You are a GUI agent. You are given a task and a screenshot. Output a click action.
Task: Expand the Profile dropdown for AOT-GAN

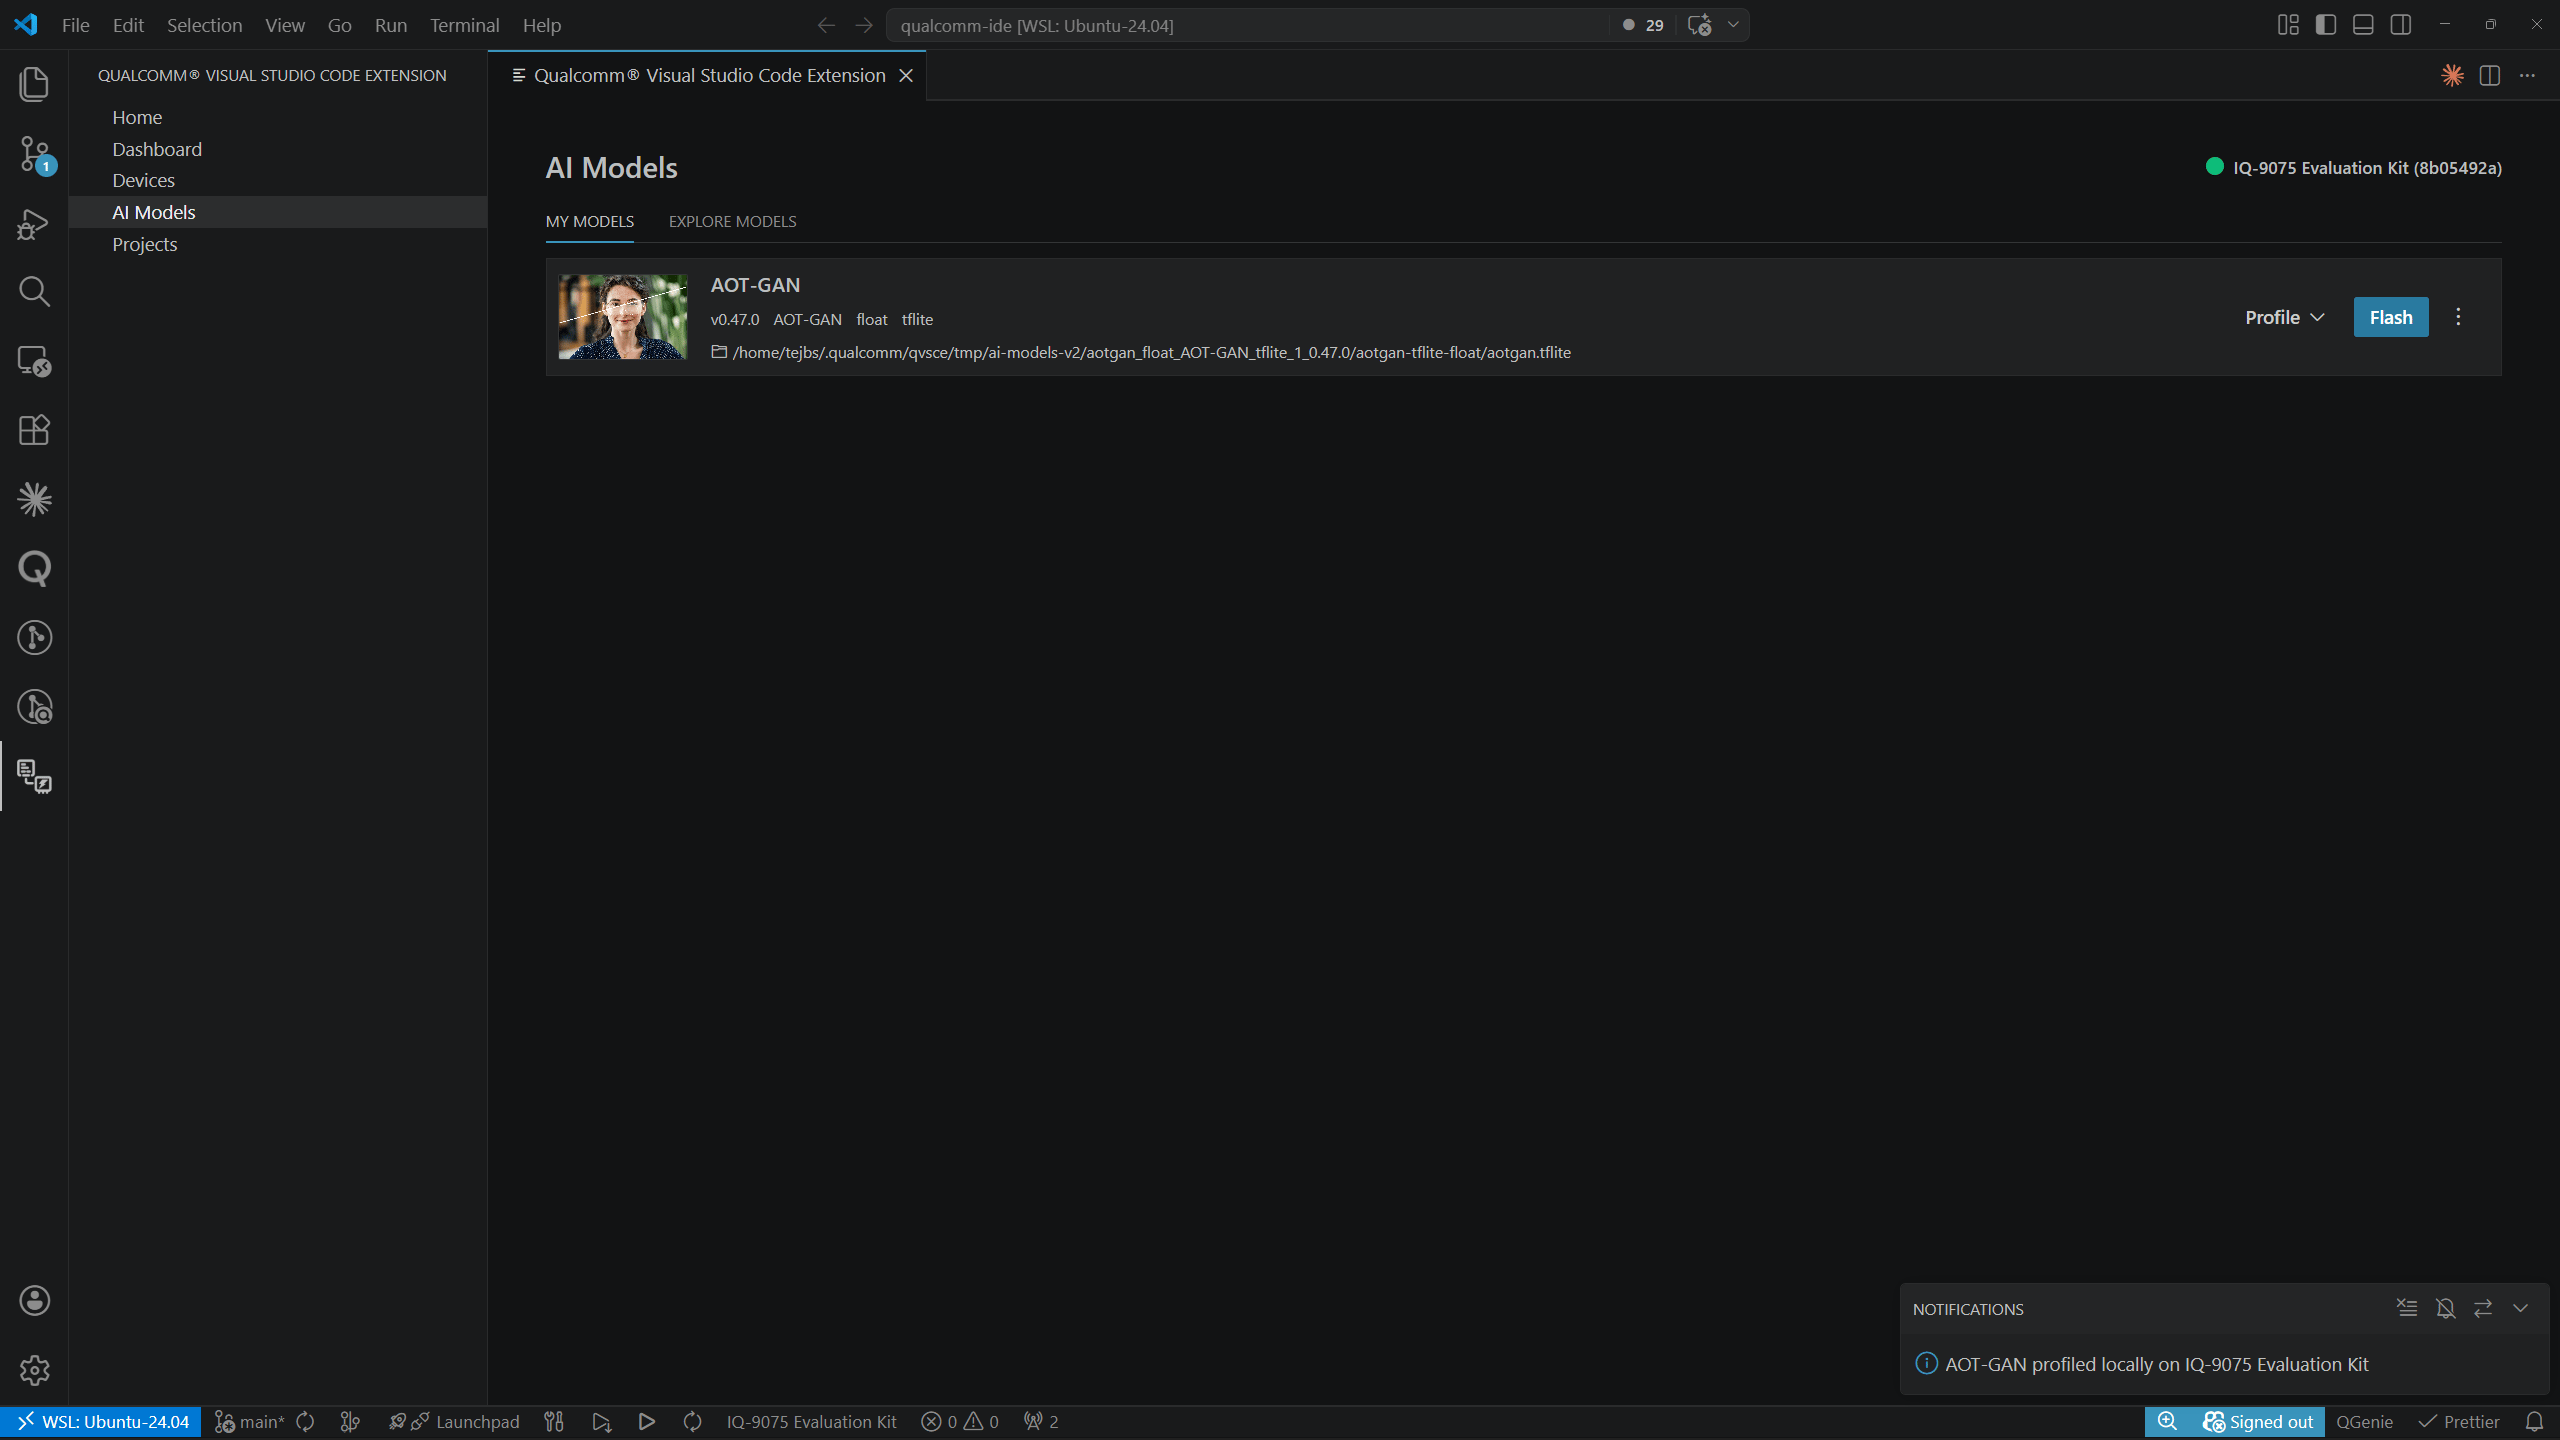click(2284, 317)
